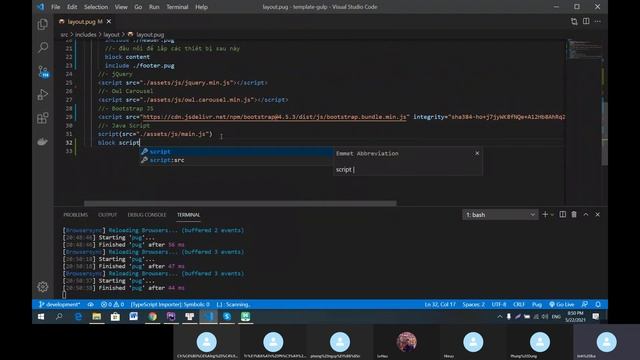Screen dimensions: 640x360
Task: Open the Help menu
Action: click(201, 7)
